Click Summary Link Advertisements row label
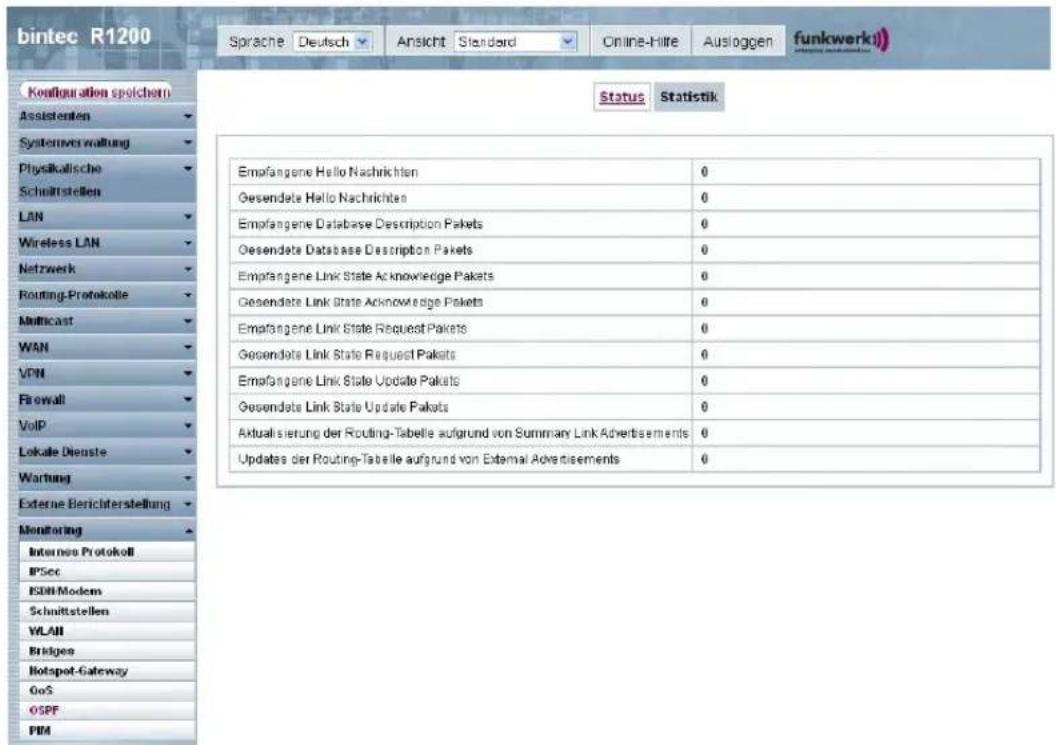The image size is (1056, 745). point(463,433)
